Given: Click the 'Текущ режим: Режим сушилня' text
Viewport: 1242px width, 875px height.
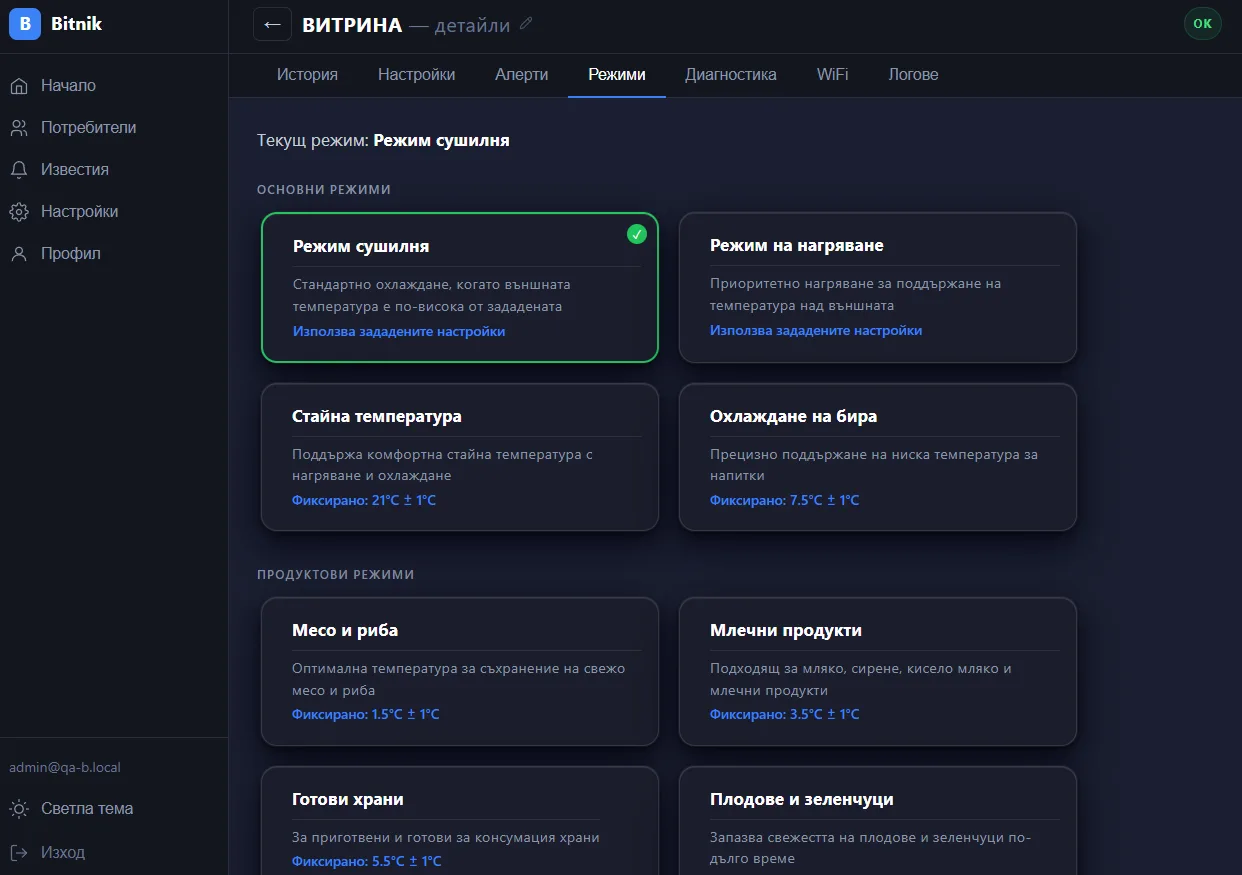Looking at the screenshot, I should (383, 141).
